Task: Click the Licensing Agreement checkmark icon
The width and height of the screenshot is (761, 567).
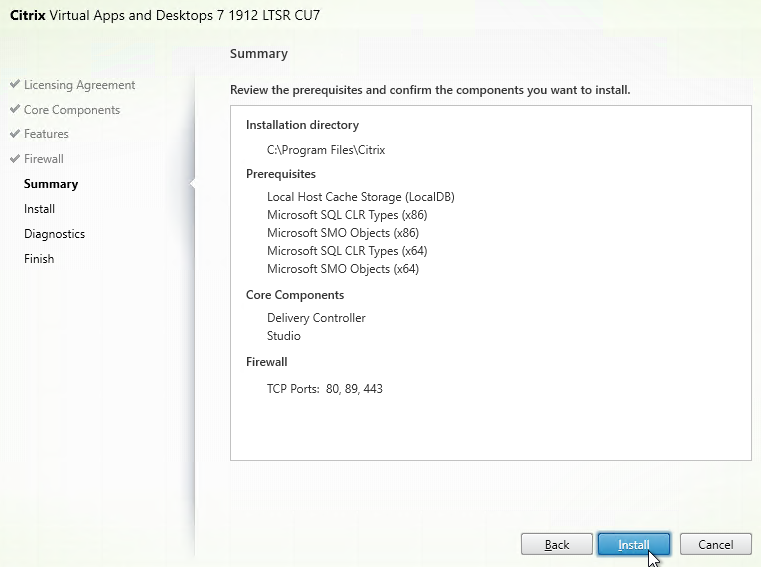Action: point(14,85)
